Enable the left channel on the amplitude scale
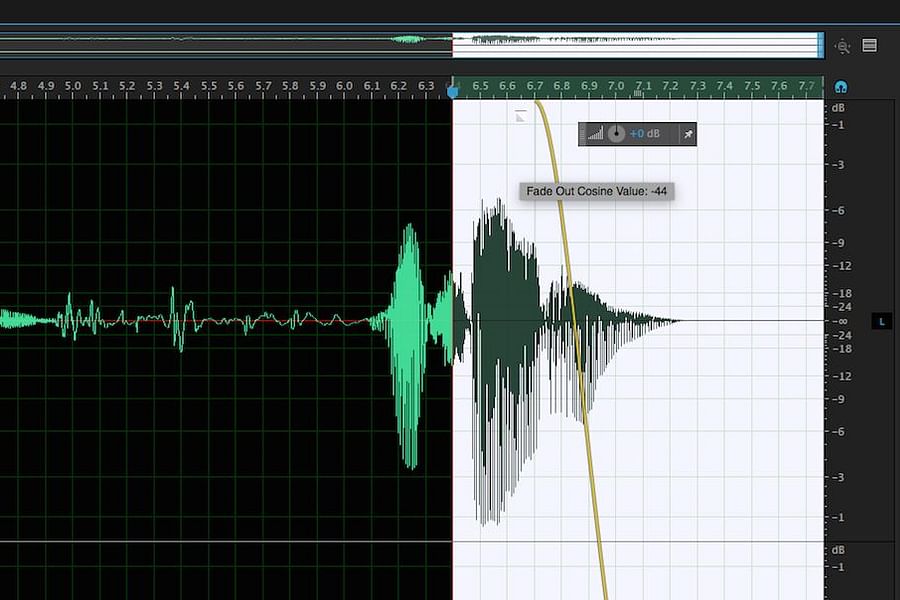The height and width of the screenshot is (600, 900). (881, 321)
